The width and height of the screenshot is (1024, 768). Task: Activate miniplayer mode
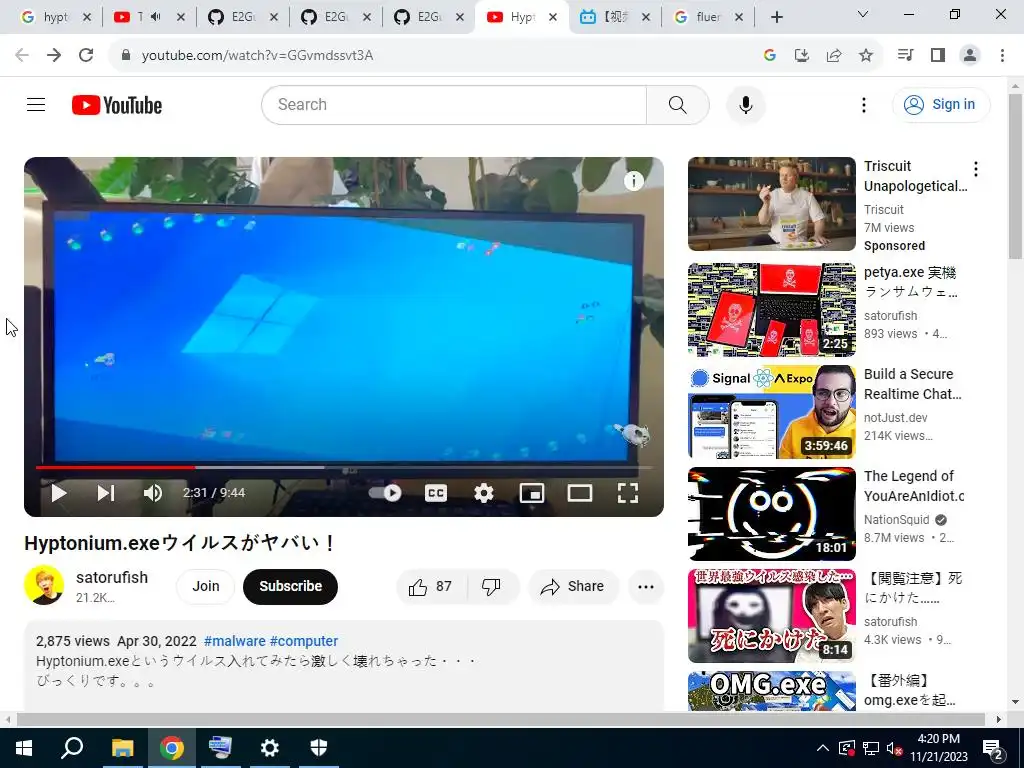click(x=532, y=493)
